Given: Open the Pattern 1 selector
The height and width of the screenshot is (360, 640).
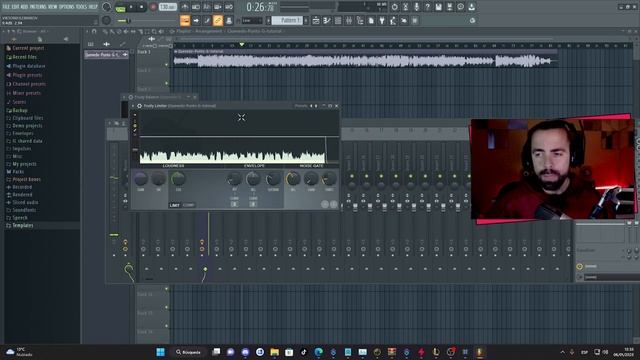Looking at the screenshot, I should point(287,20).
